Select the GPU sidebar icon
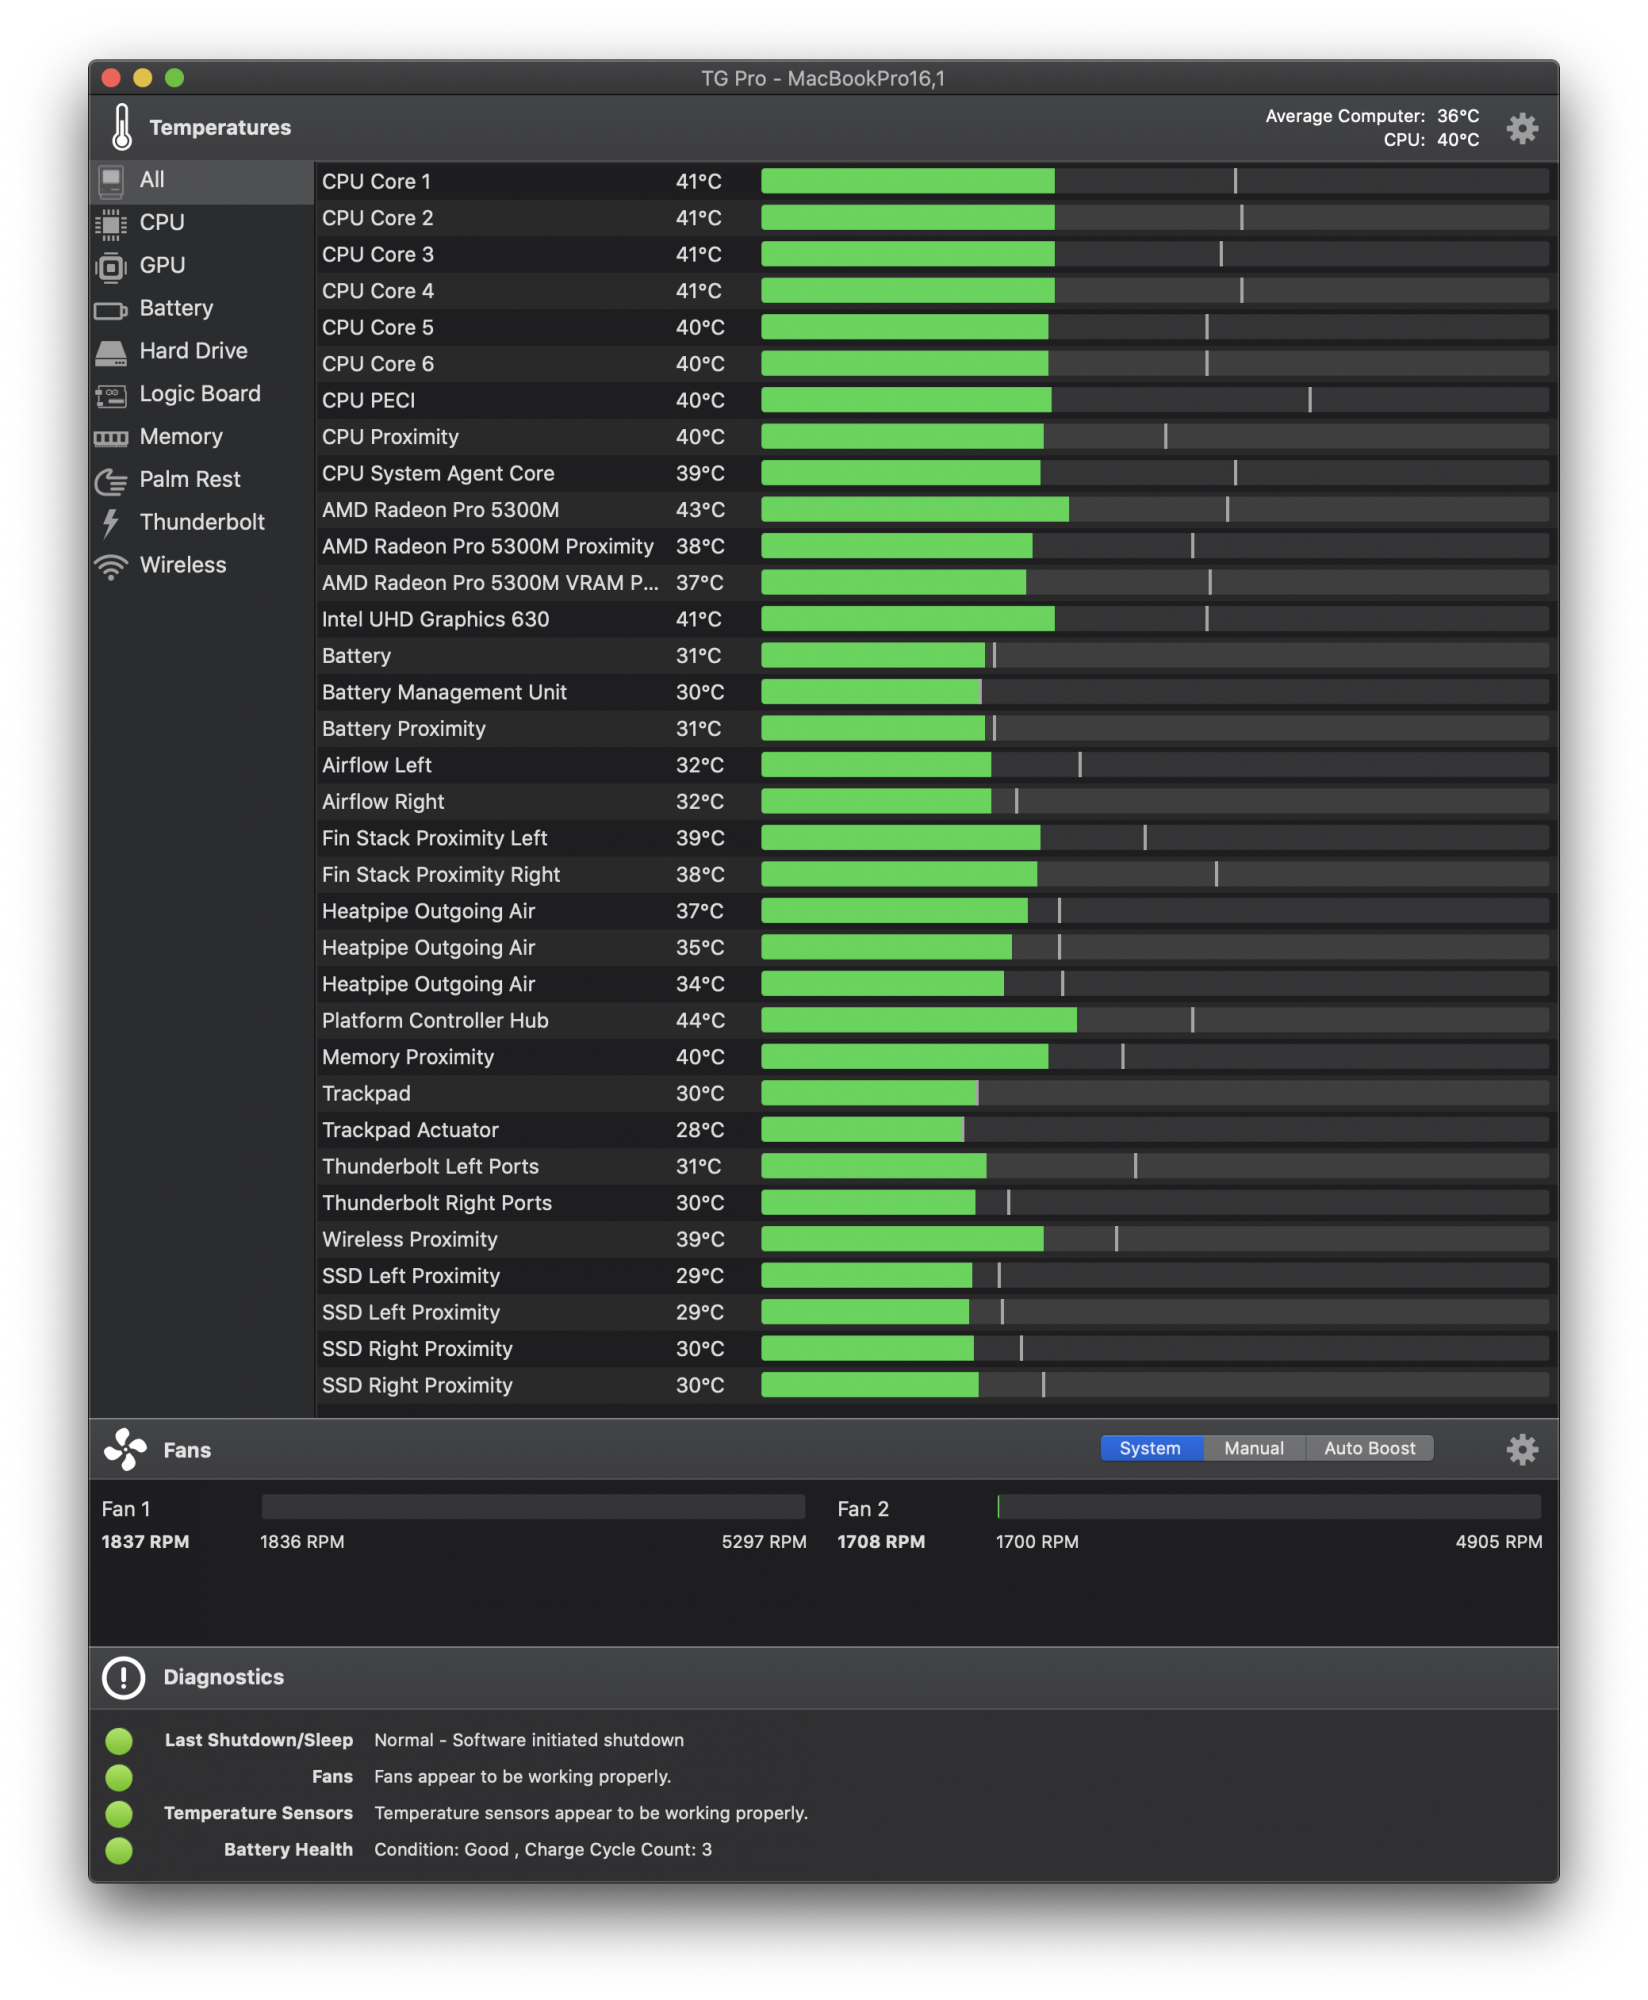Image resolution: width=1648 pixels, height=2000 pixels. pos(111,266)
